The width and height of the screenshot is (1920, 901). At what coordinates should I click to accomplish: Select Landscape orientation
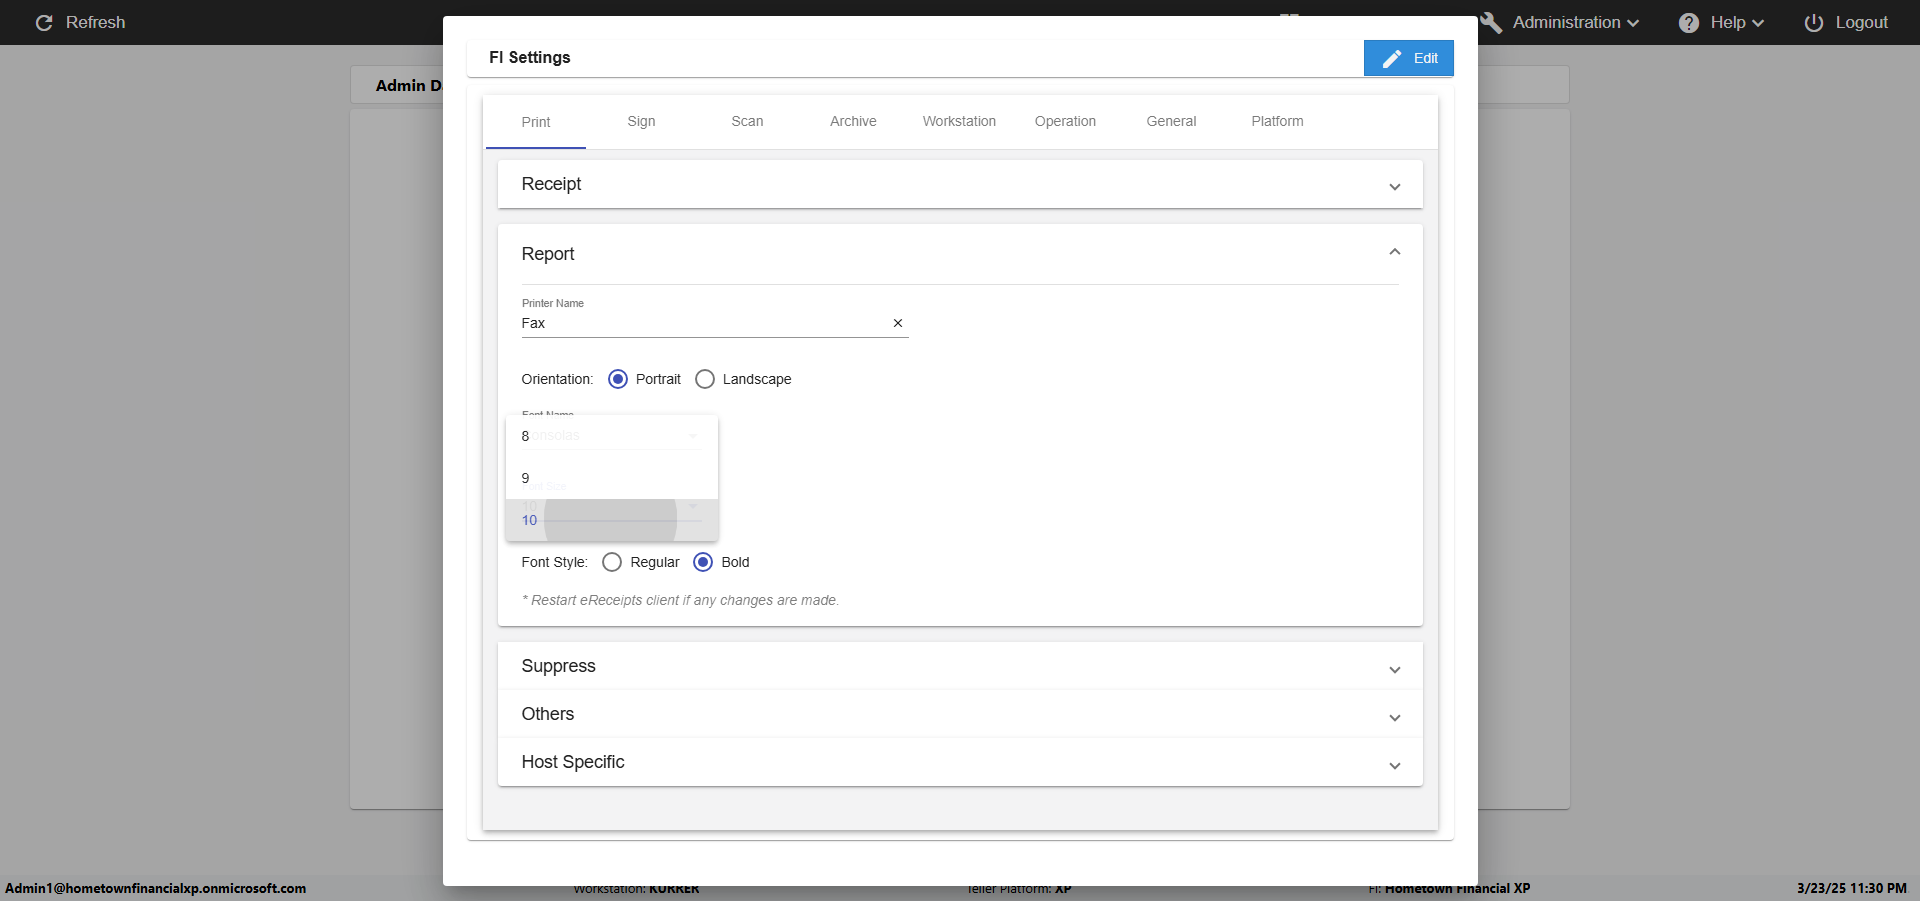point(705,379)
